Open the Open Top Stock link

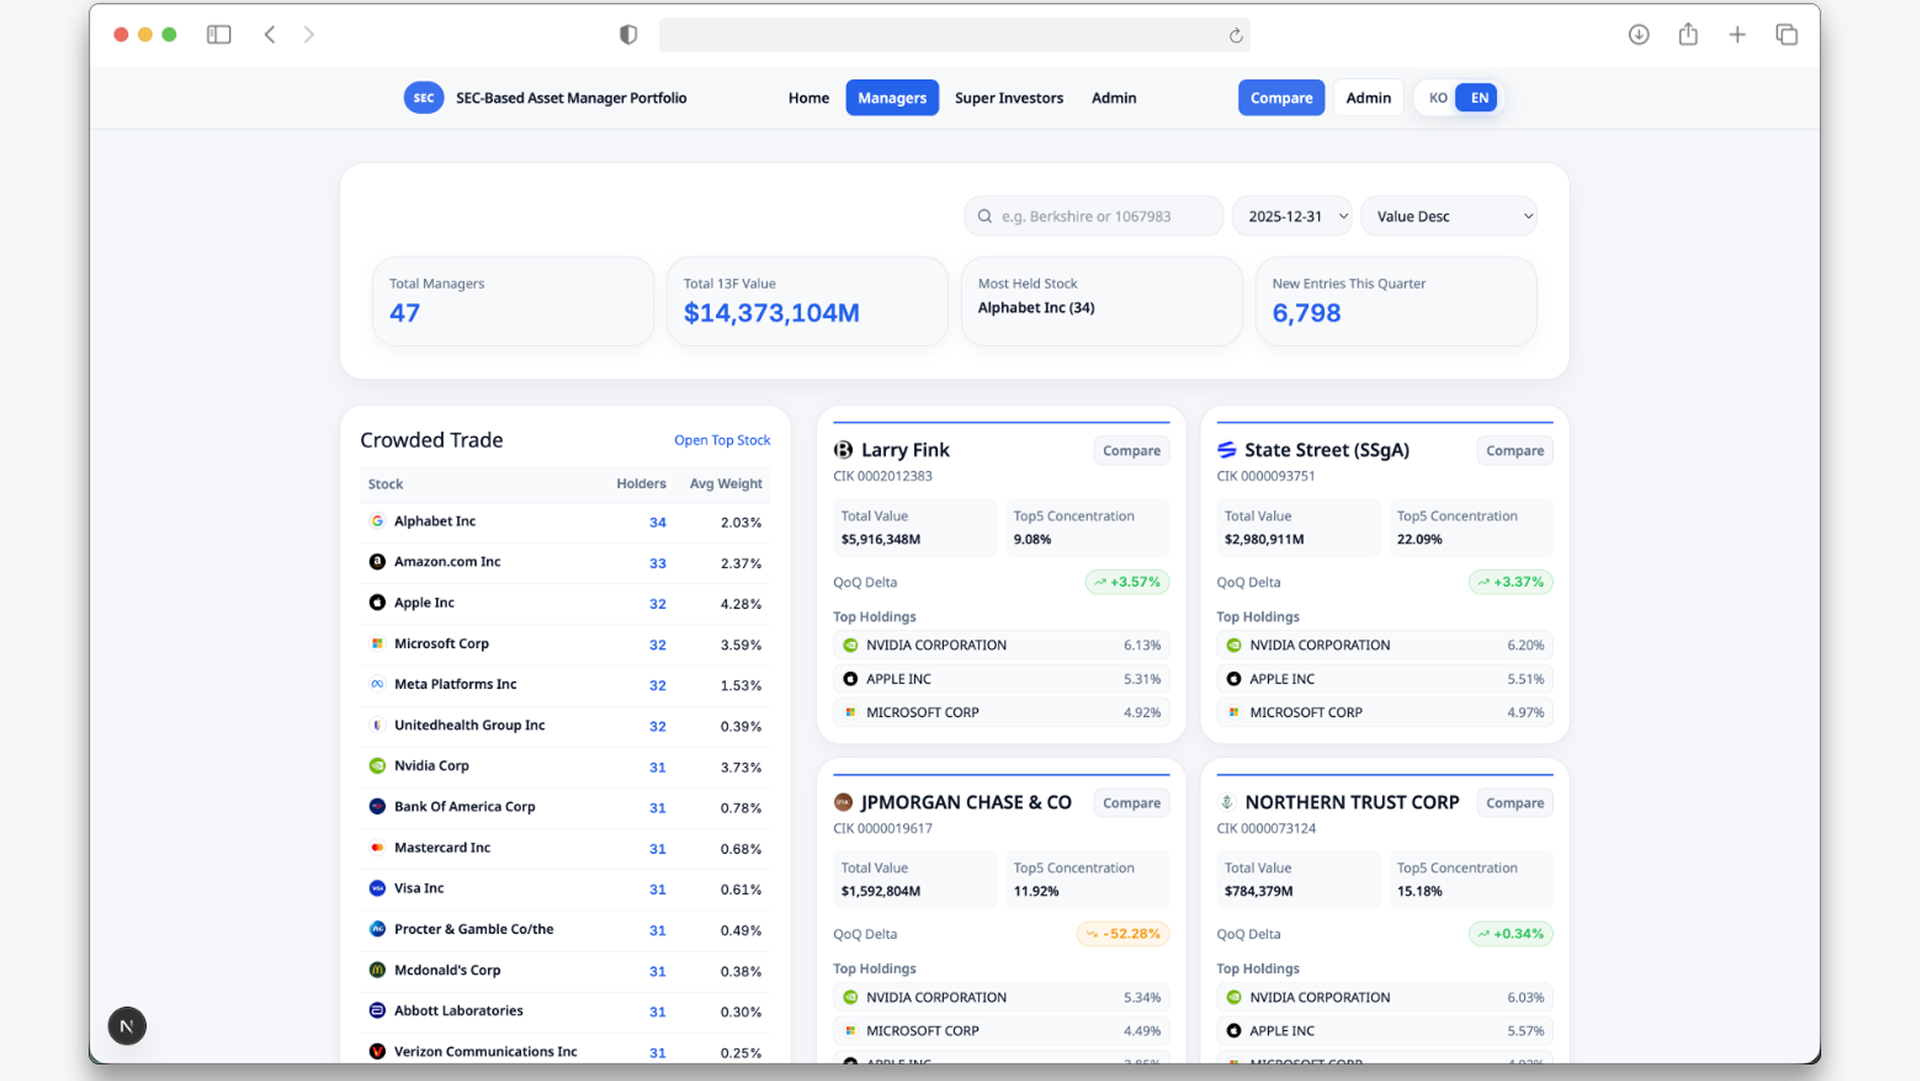click(721, 440)
